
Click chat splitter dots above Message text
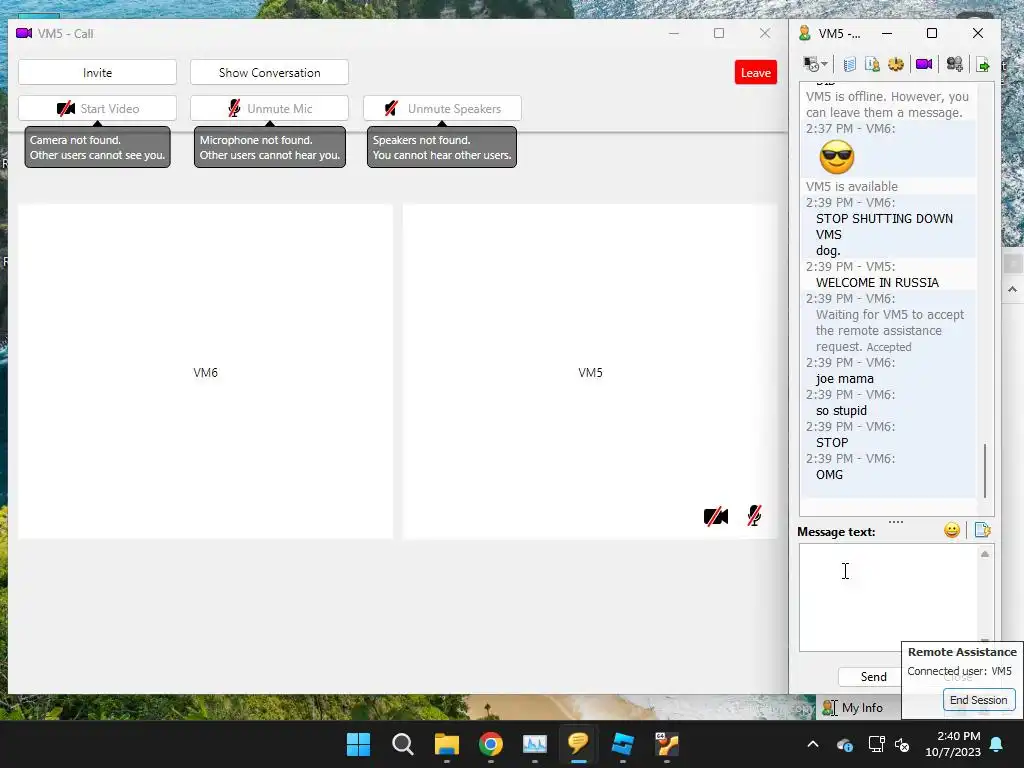(896, 521)
